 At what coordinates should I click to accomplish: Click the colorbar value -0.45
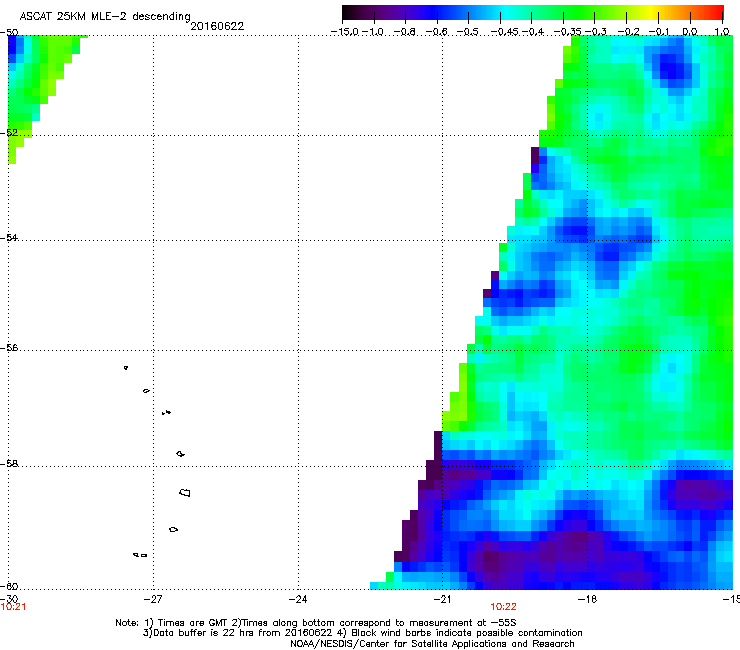click(x=505, y=32)
